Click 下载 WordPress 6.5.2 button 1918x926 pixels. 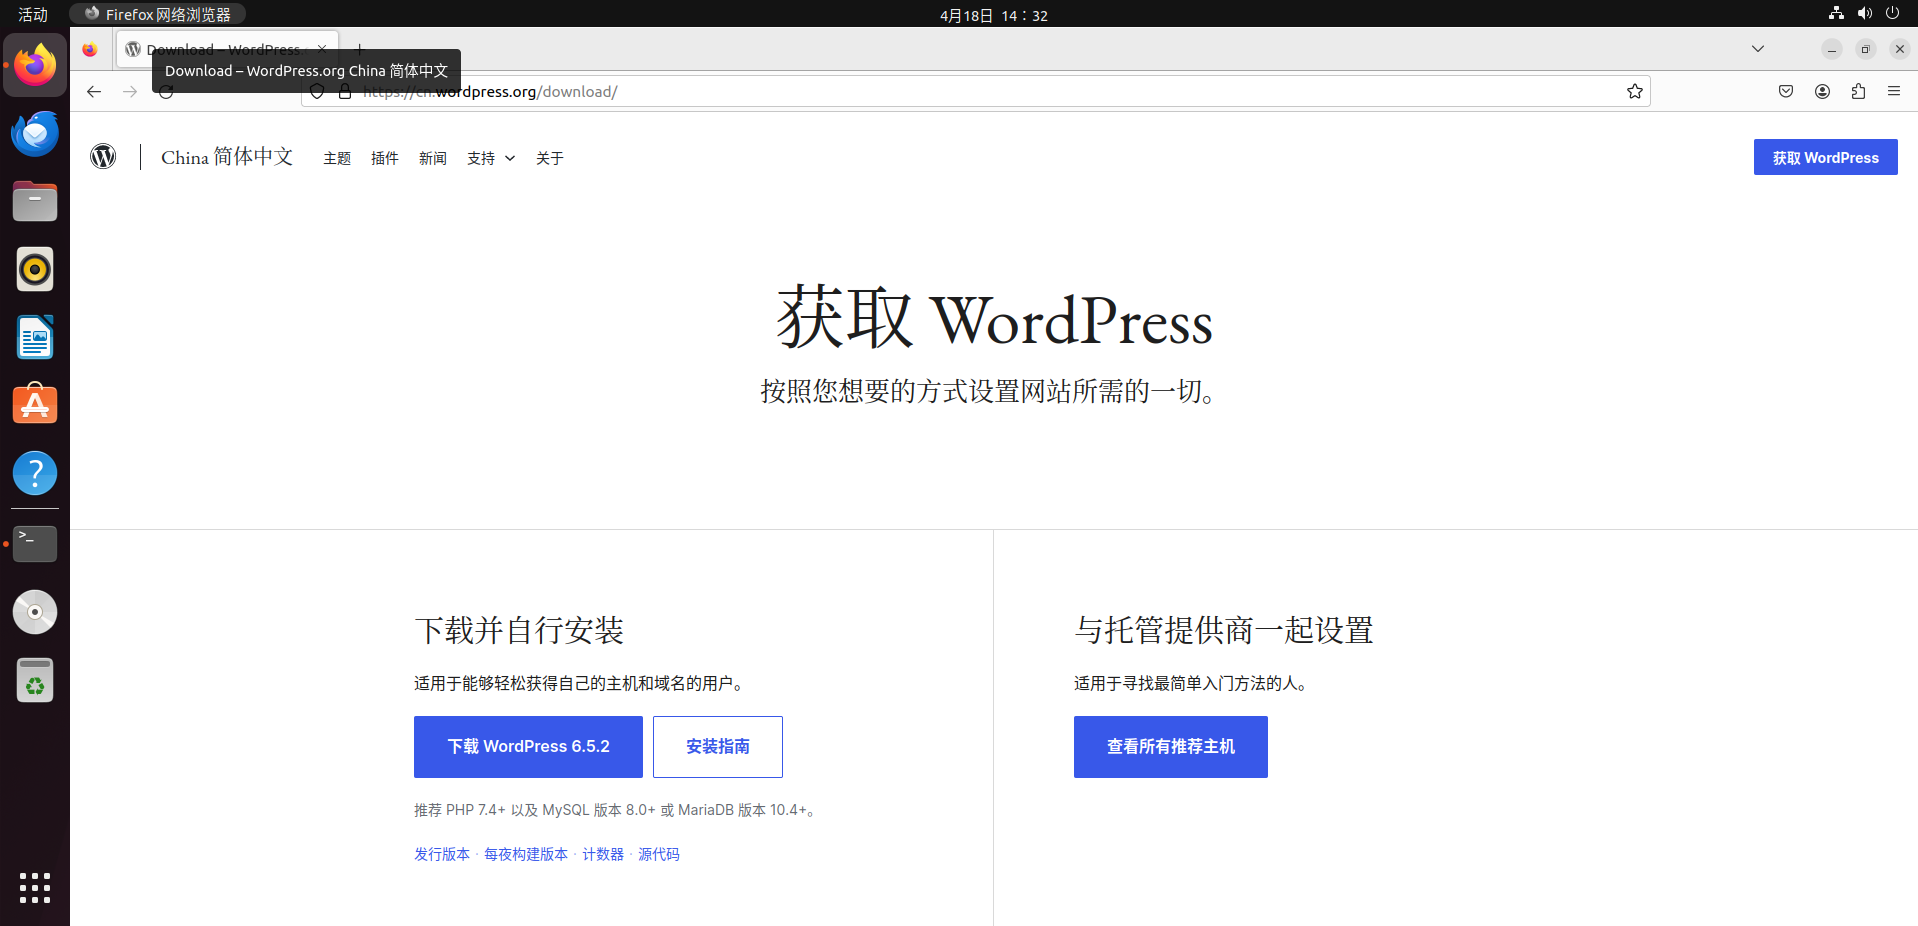pyautogui.click(x=528, y=747)
